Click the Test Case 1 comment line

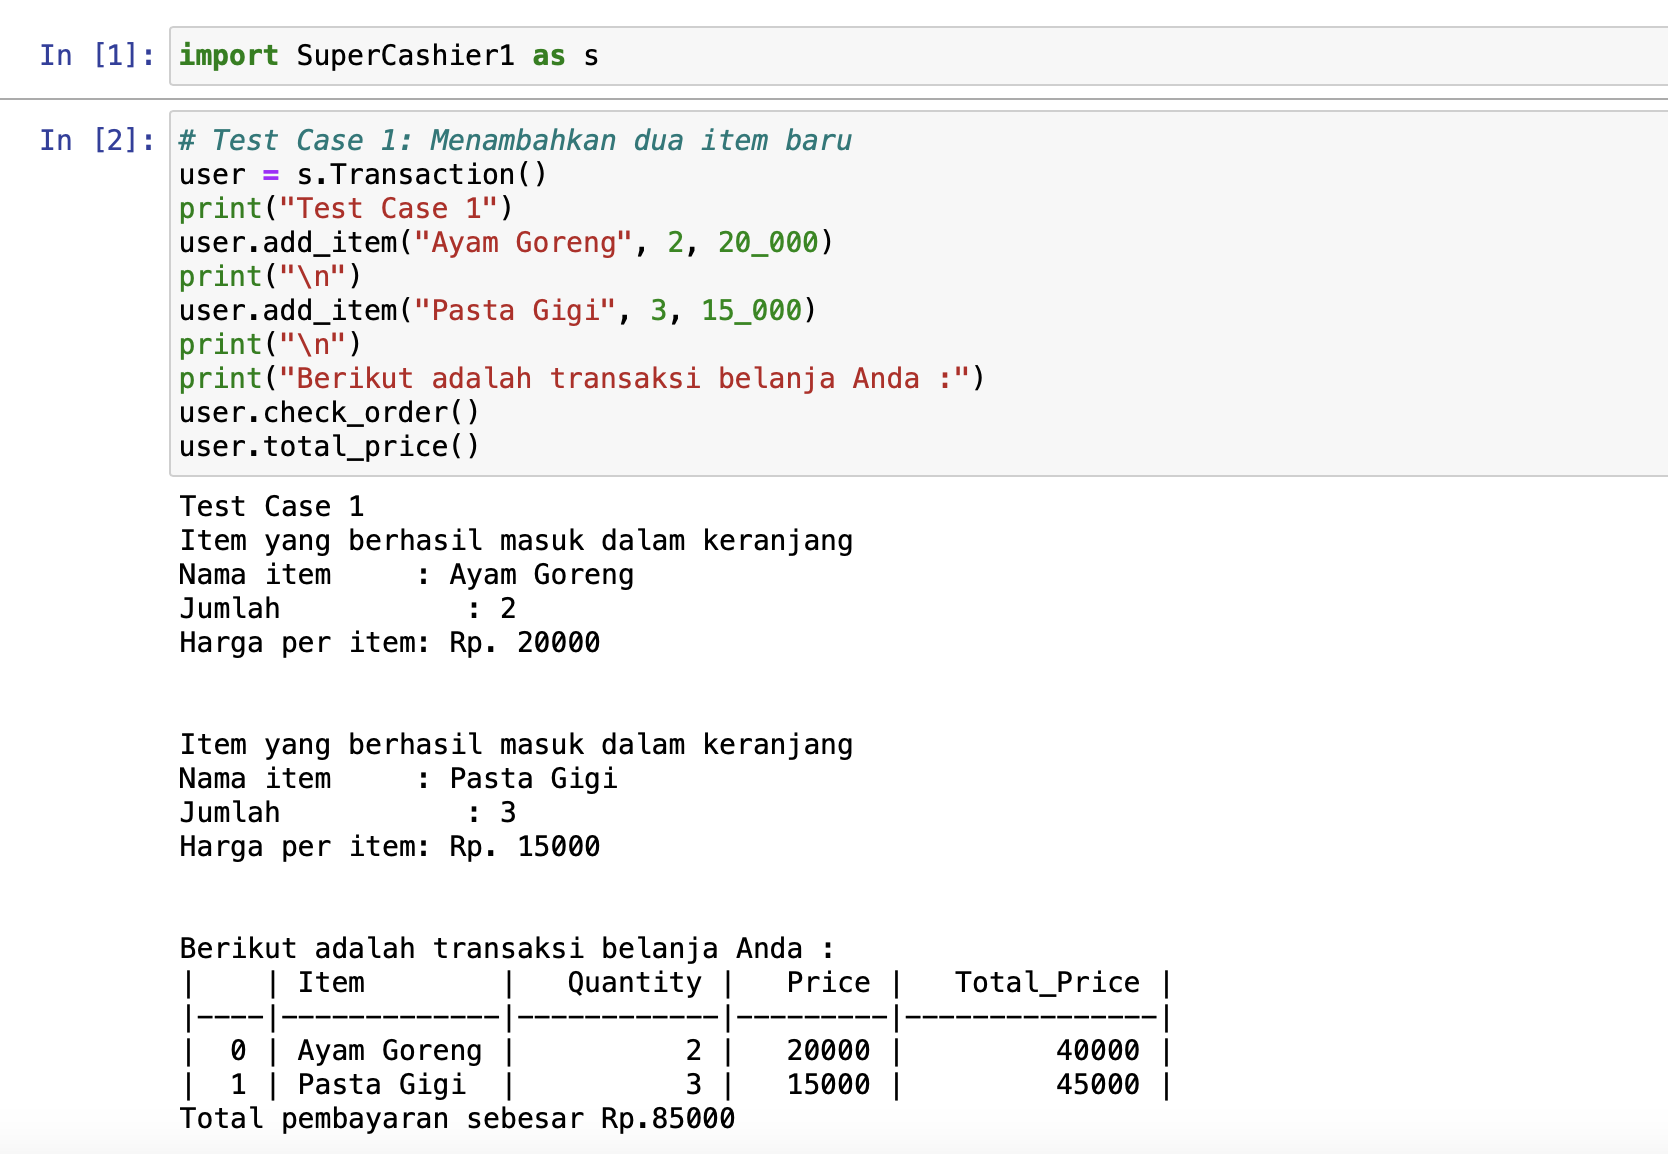tap(514, 140)
